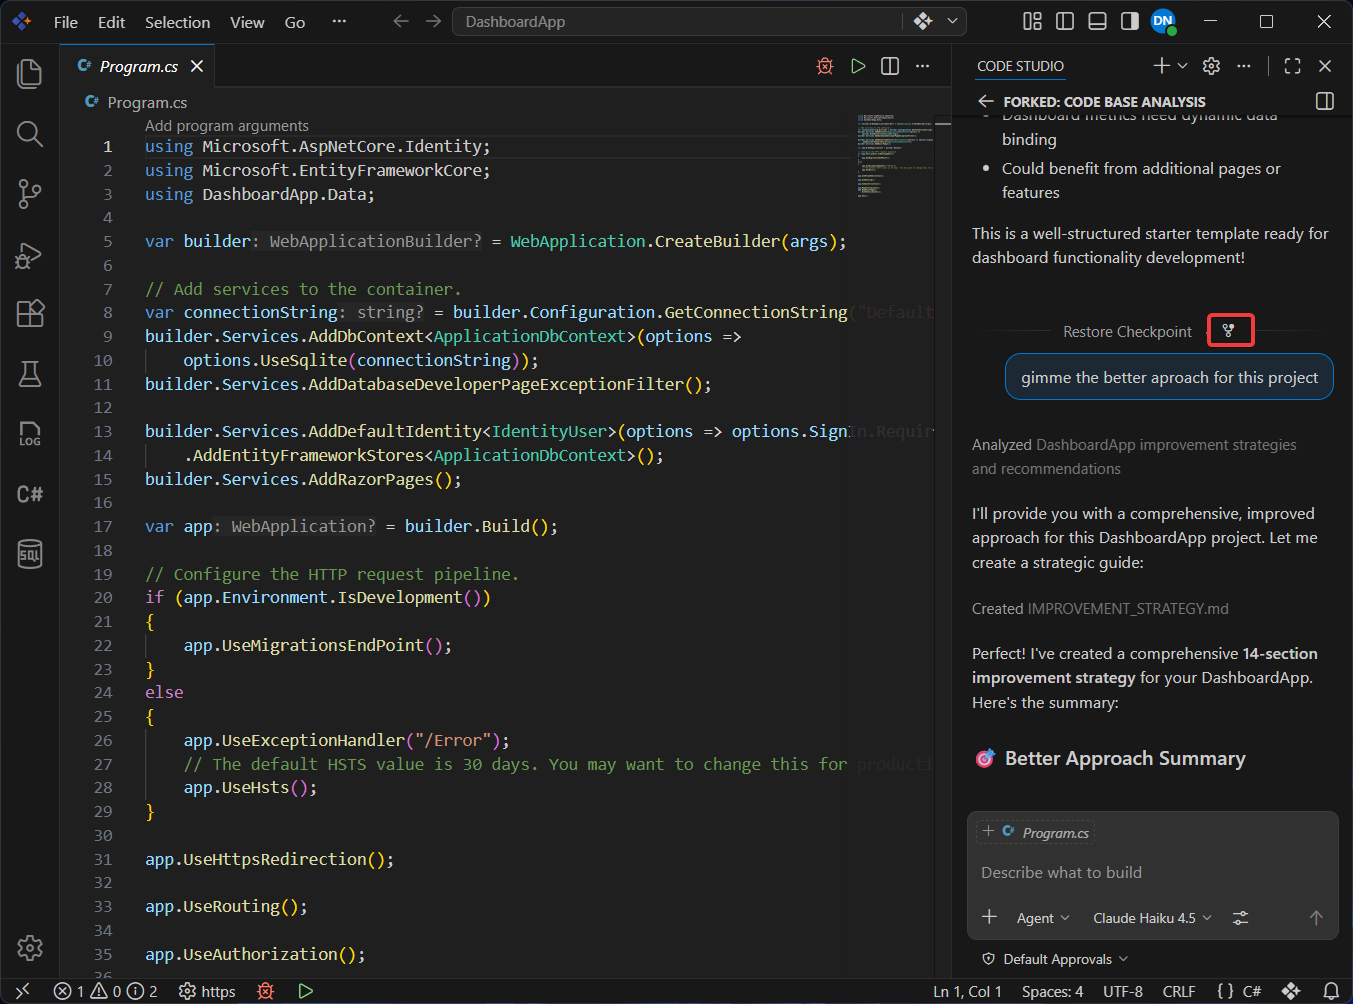Open Code Studio settings gear

point(1211,66)
